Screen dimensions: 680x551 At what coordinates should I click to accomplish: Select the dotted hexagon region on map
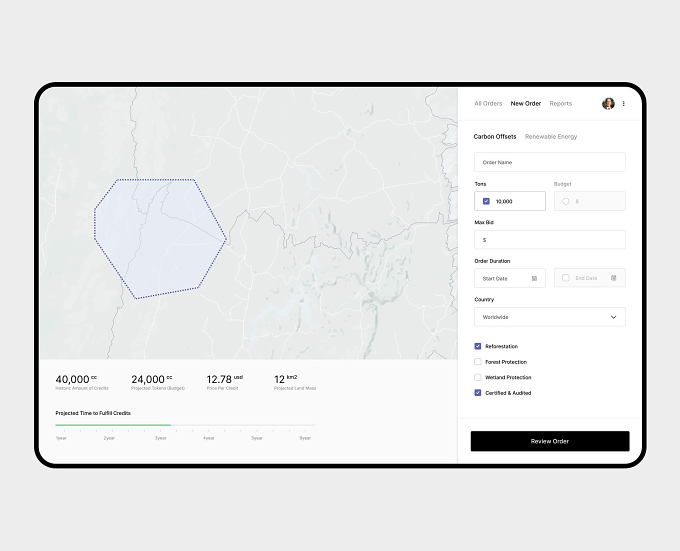[160, 238]
